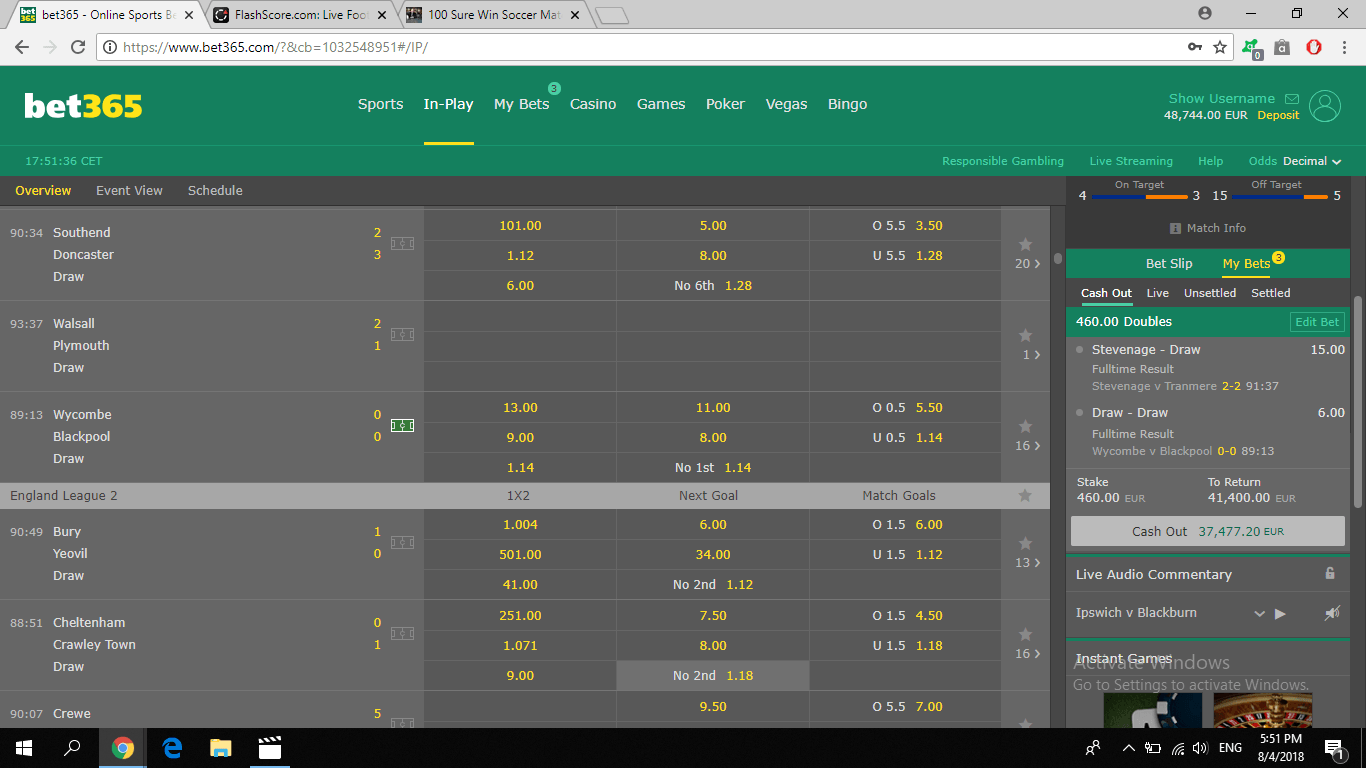Open File Explorer from the taskbar
Viewport: 1366px width, 768px height.
click(220, 747)
